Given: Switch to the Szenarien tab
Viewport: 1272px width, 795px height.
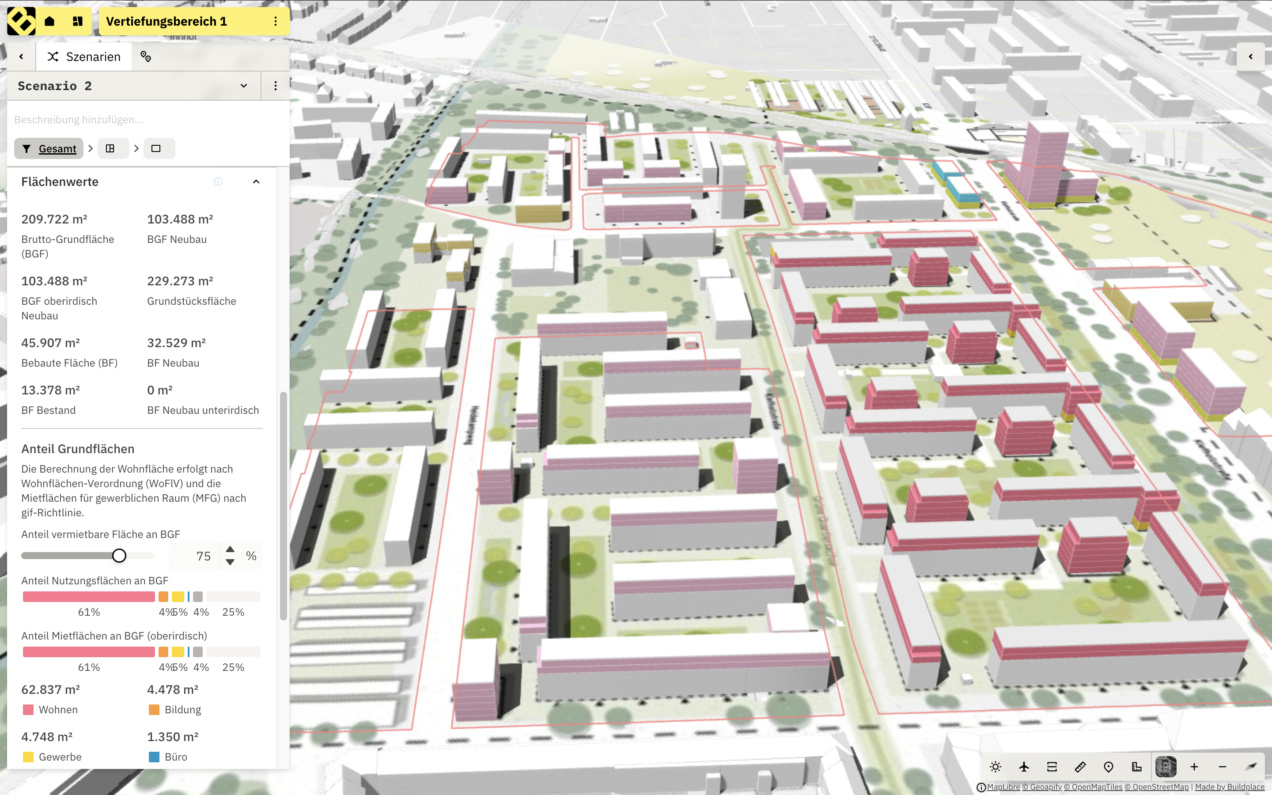Looking at the screenshot, I should point(84,57).
